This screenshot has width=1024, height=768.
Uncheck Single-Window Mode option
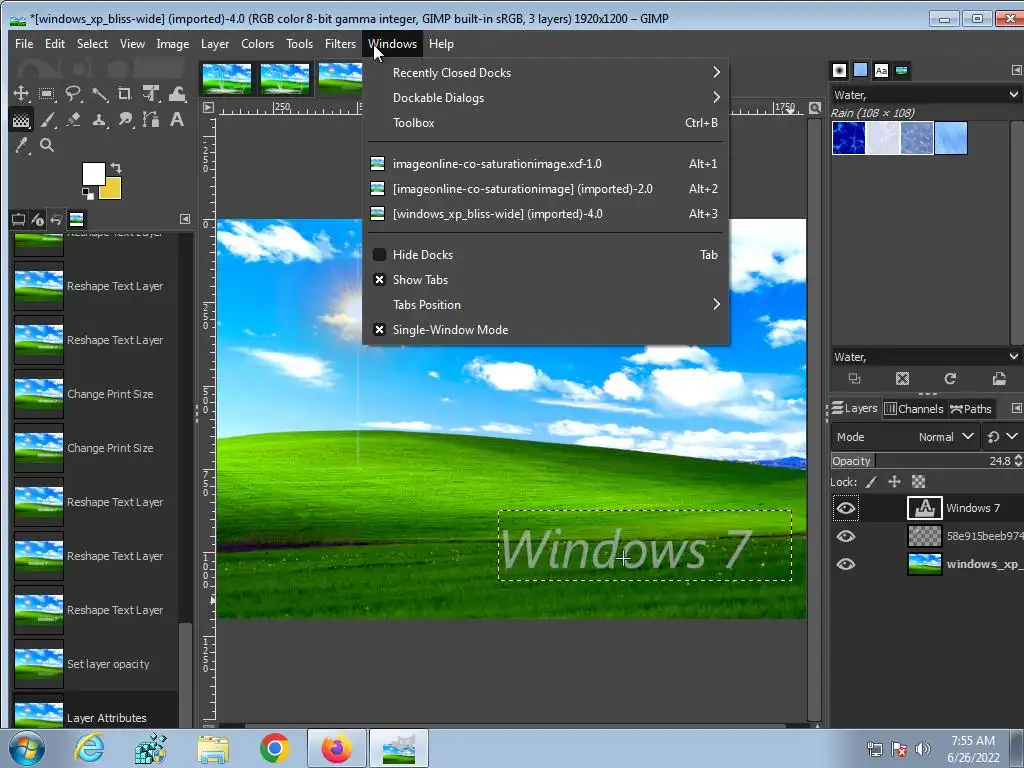[379, 330]
